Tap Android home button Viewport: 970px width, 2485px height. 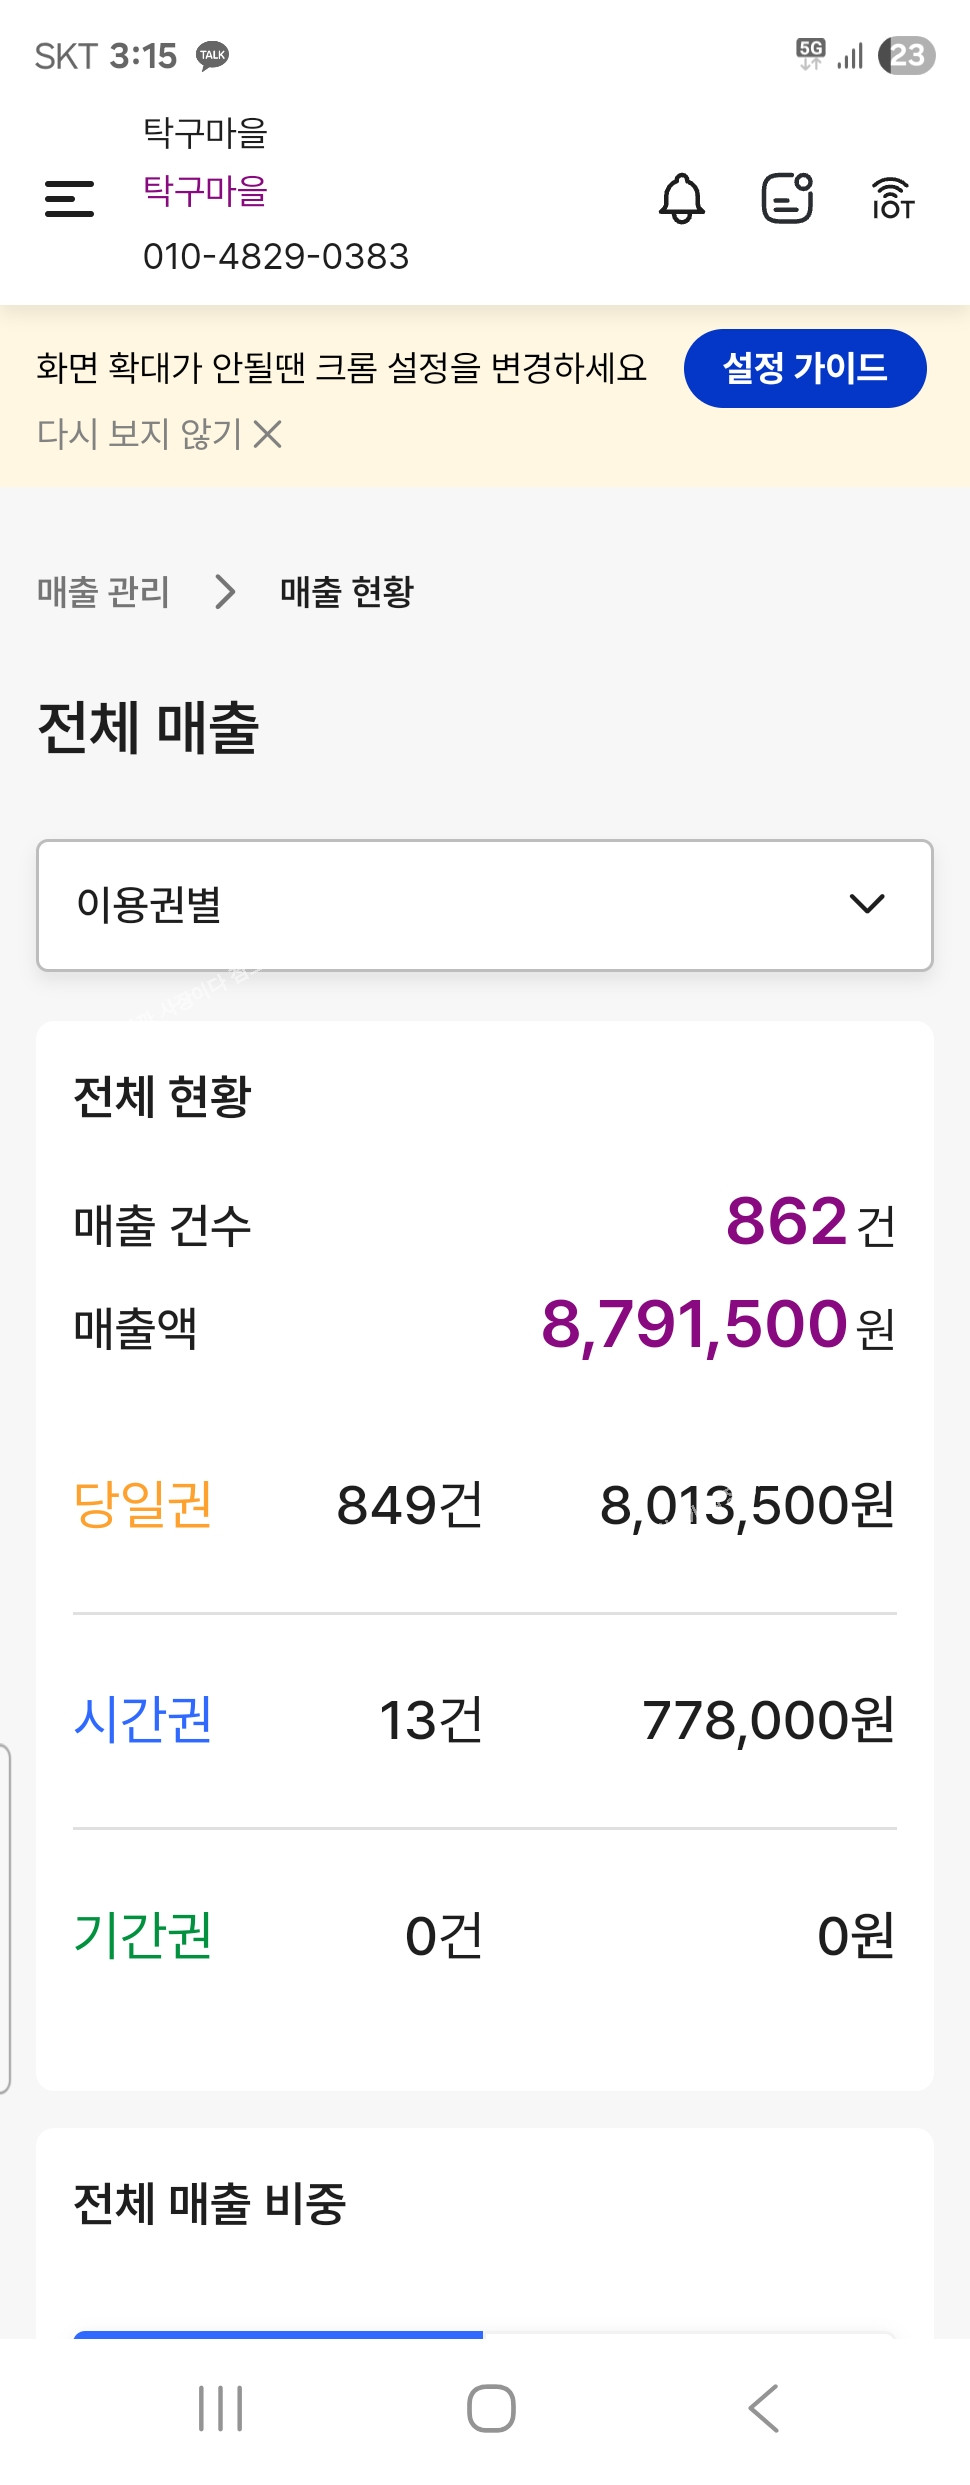(491, 2408)
